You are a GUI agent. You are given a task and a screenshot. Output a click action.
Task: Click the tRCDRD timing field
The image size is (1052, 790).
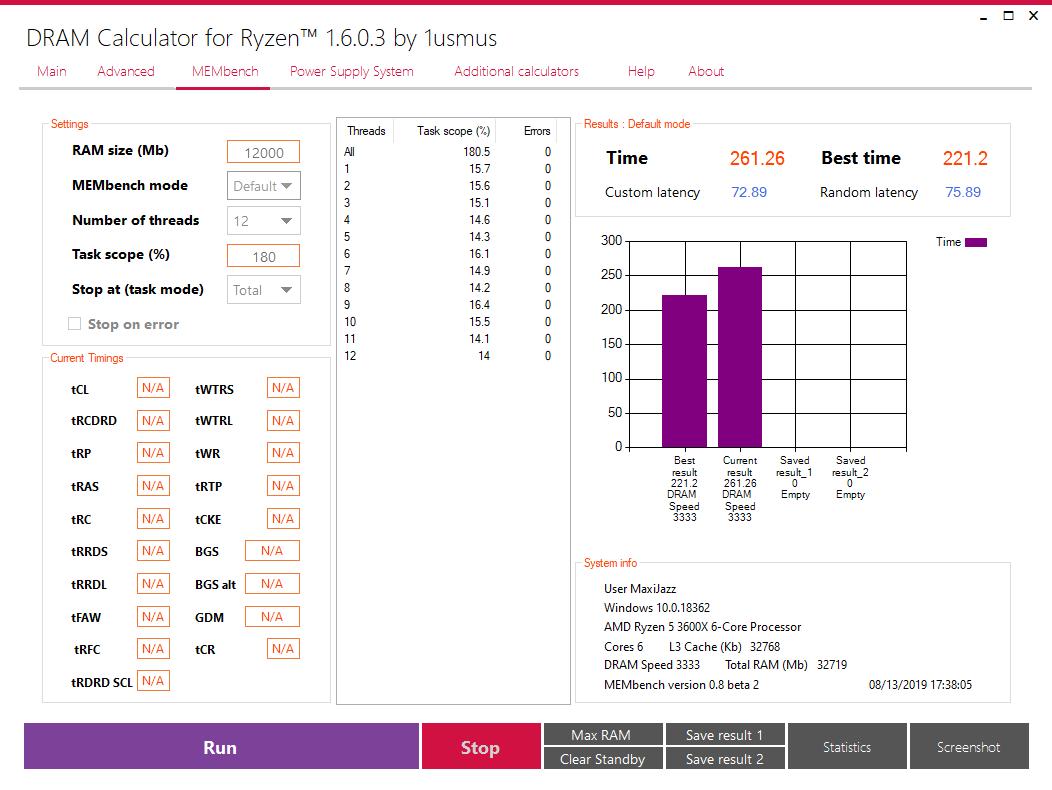(x=154, y=421)
